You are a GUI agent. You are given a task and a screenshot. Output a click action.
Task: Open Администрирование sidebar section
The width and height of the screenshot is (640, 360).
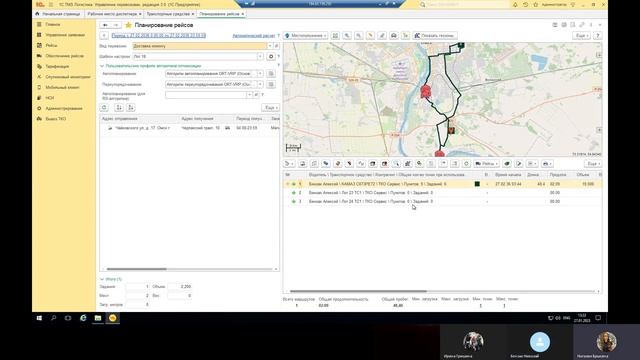point(64,108)
